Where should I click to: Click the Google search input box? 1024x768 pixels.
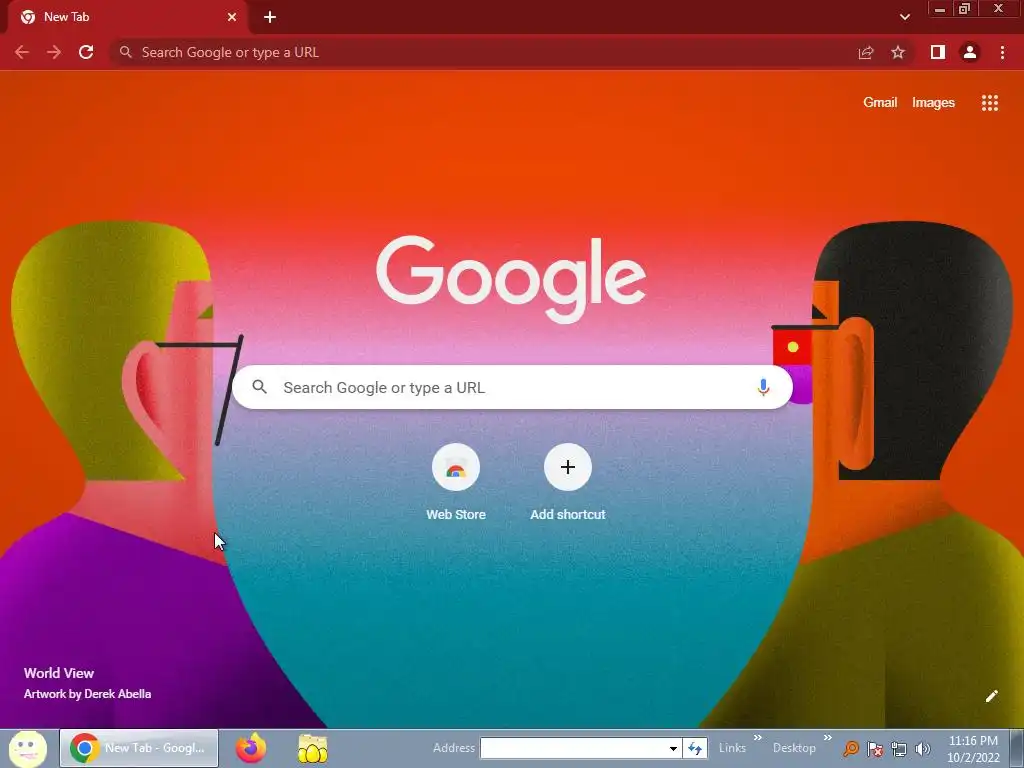click(x=512, y=387)
